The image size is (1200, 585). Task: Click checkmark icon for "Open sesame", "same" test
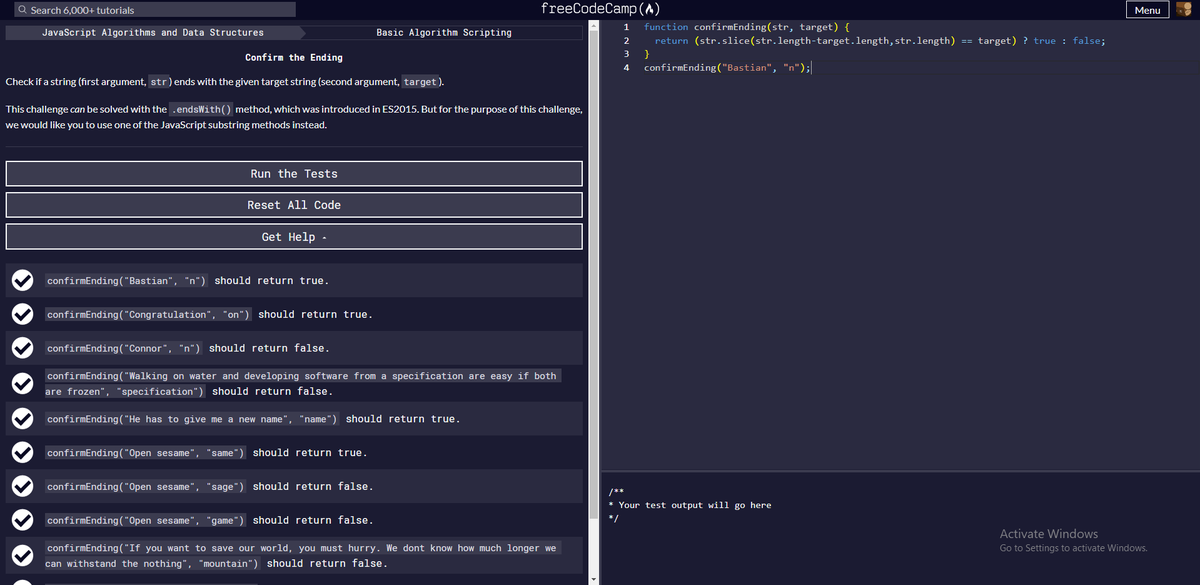23,453
